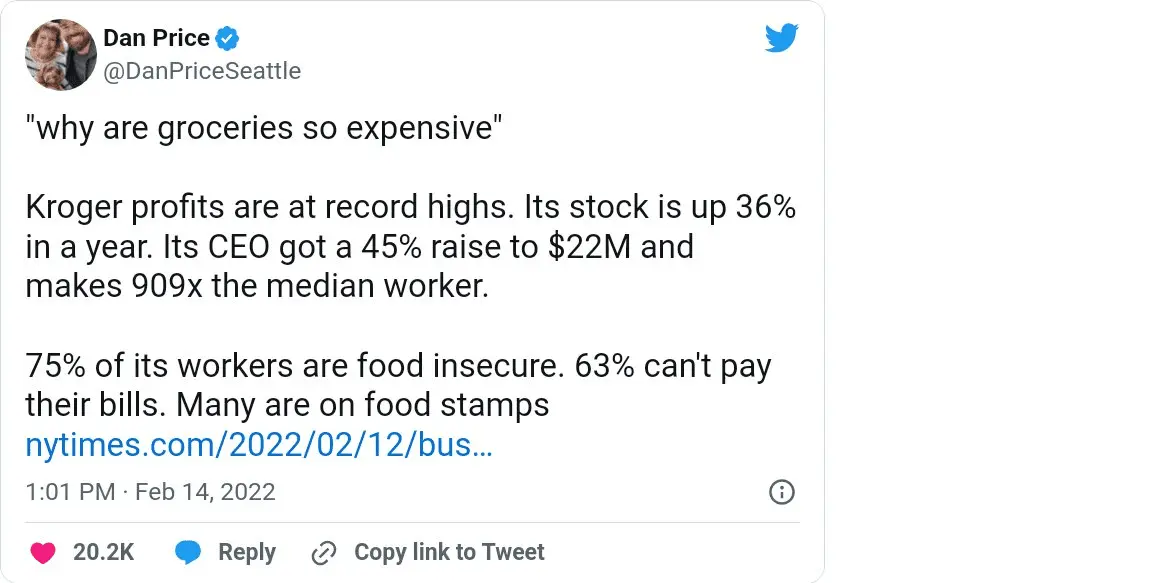Viewport: 1152px width, 583px height.
Task: Open the nytimes.com article link
Action: (259, 445)
